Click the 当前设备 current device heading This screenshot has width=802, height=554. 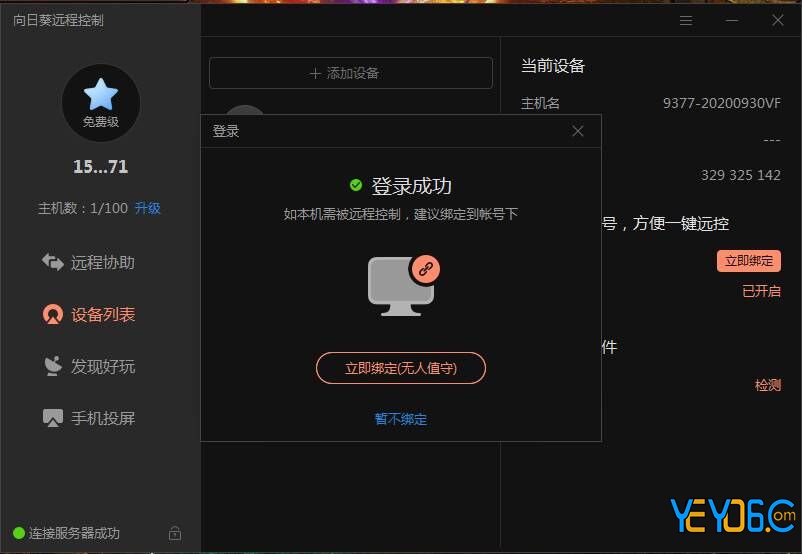click(552, 65)
